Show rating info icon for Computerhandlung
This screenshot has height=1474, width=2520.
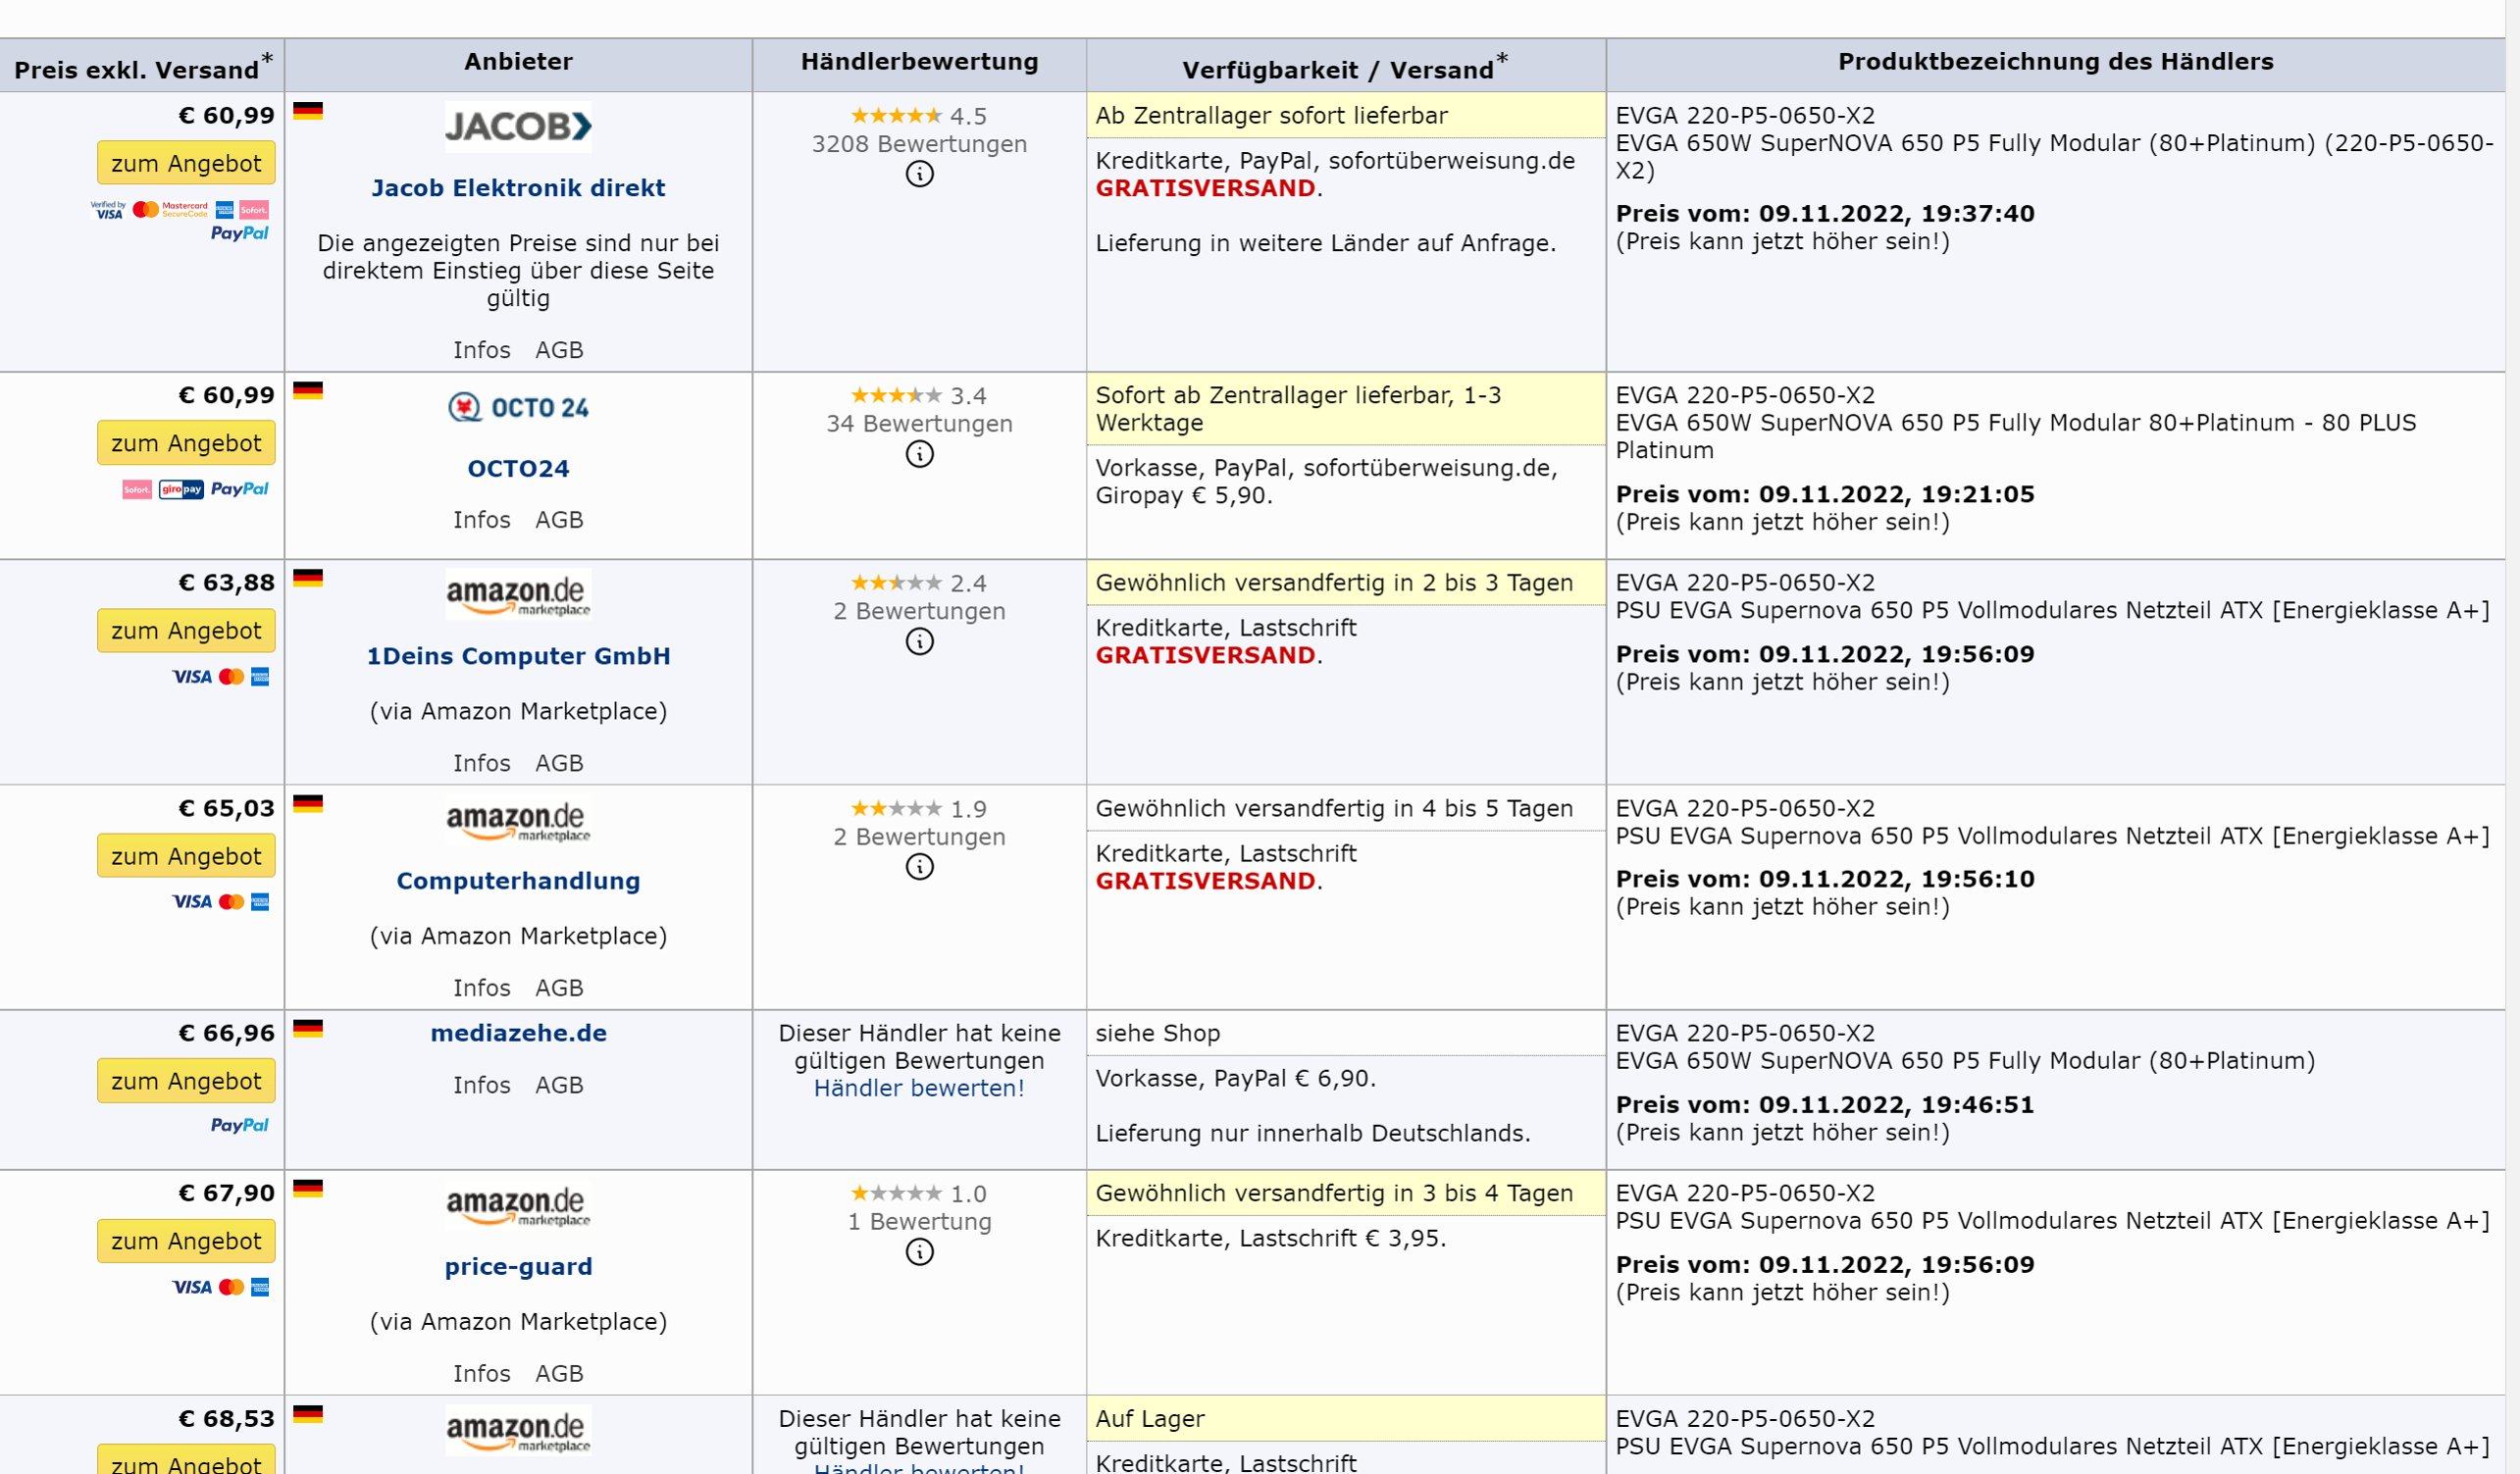pyautogui.click(x=919, y=867)
